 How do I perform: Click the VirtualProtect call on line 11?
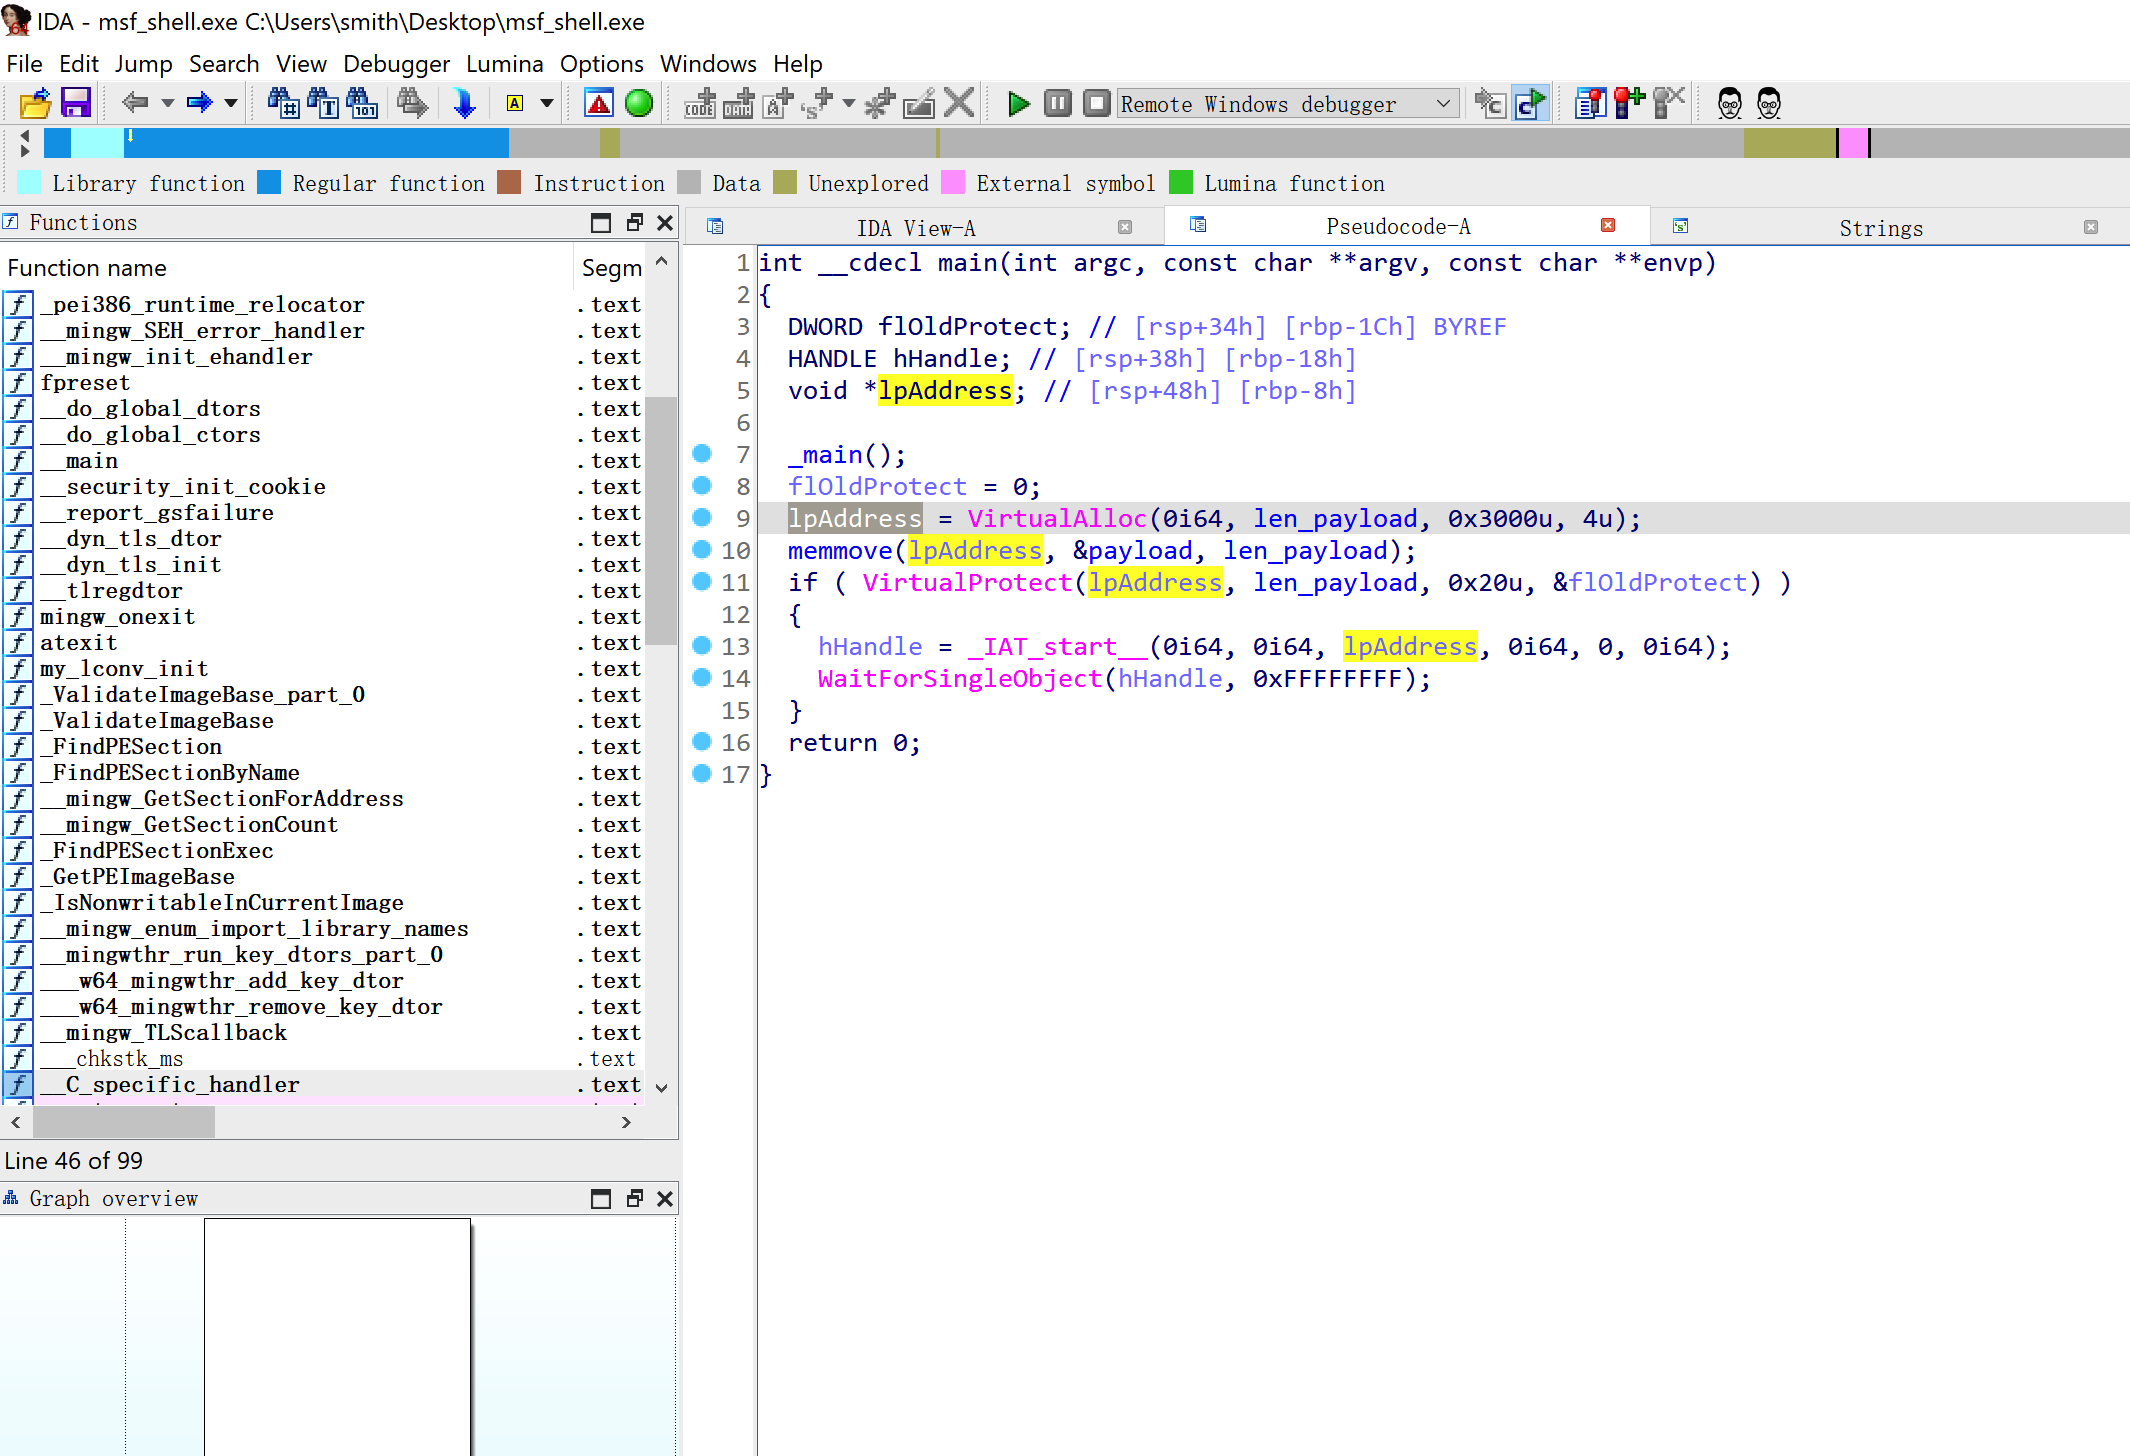coord(967,582)
